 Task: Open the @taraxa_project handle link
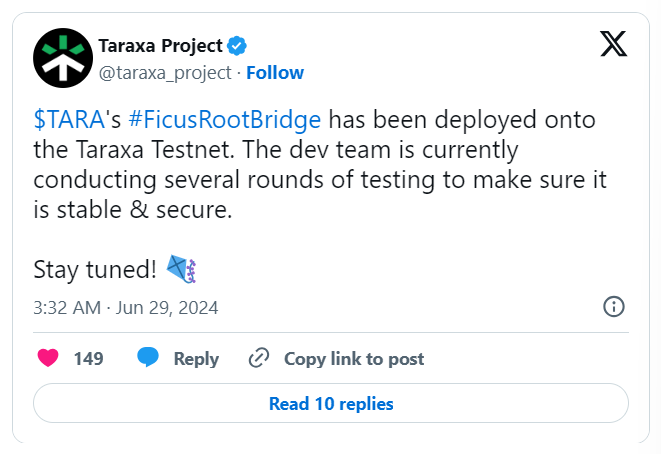(x=165, y=73)
